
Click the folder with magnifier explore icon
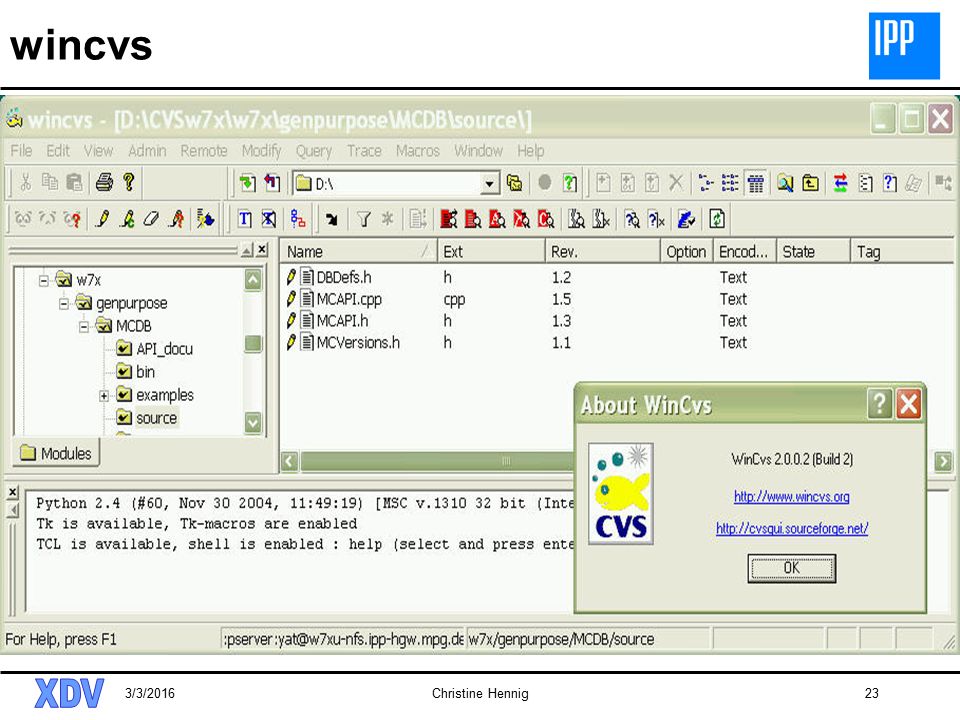785,182
